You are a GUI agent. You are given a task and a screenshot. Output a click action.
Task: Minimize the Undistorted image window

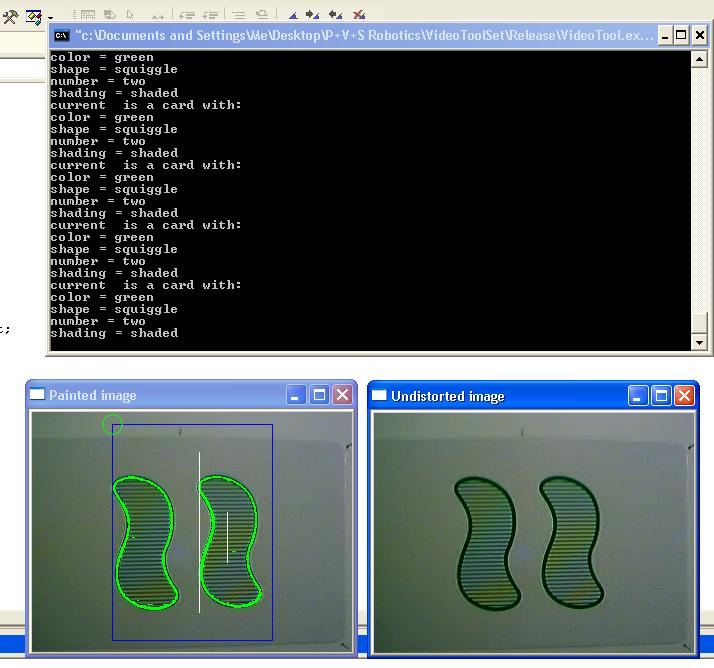[x=639, y=396]
